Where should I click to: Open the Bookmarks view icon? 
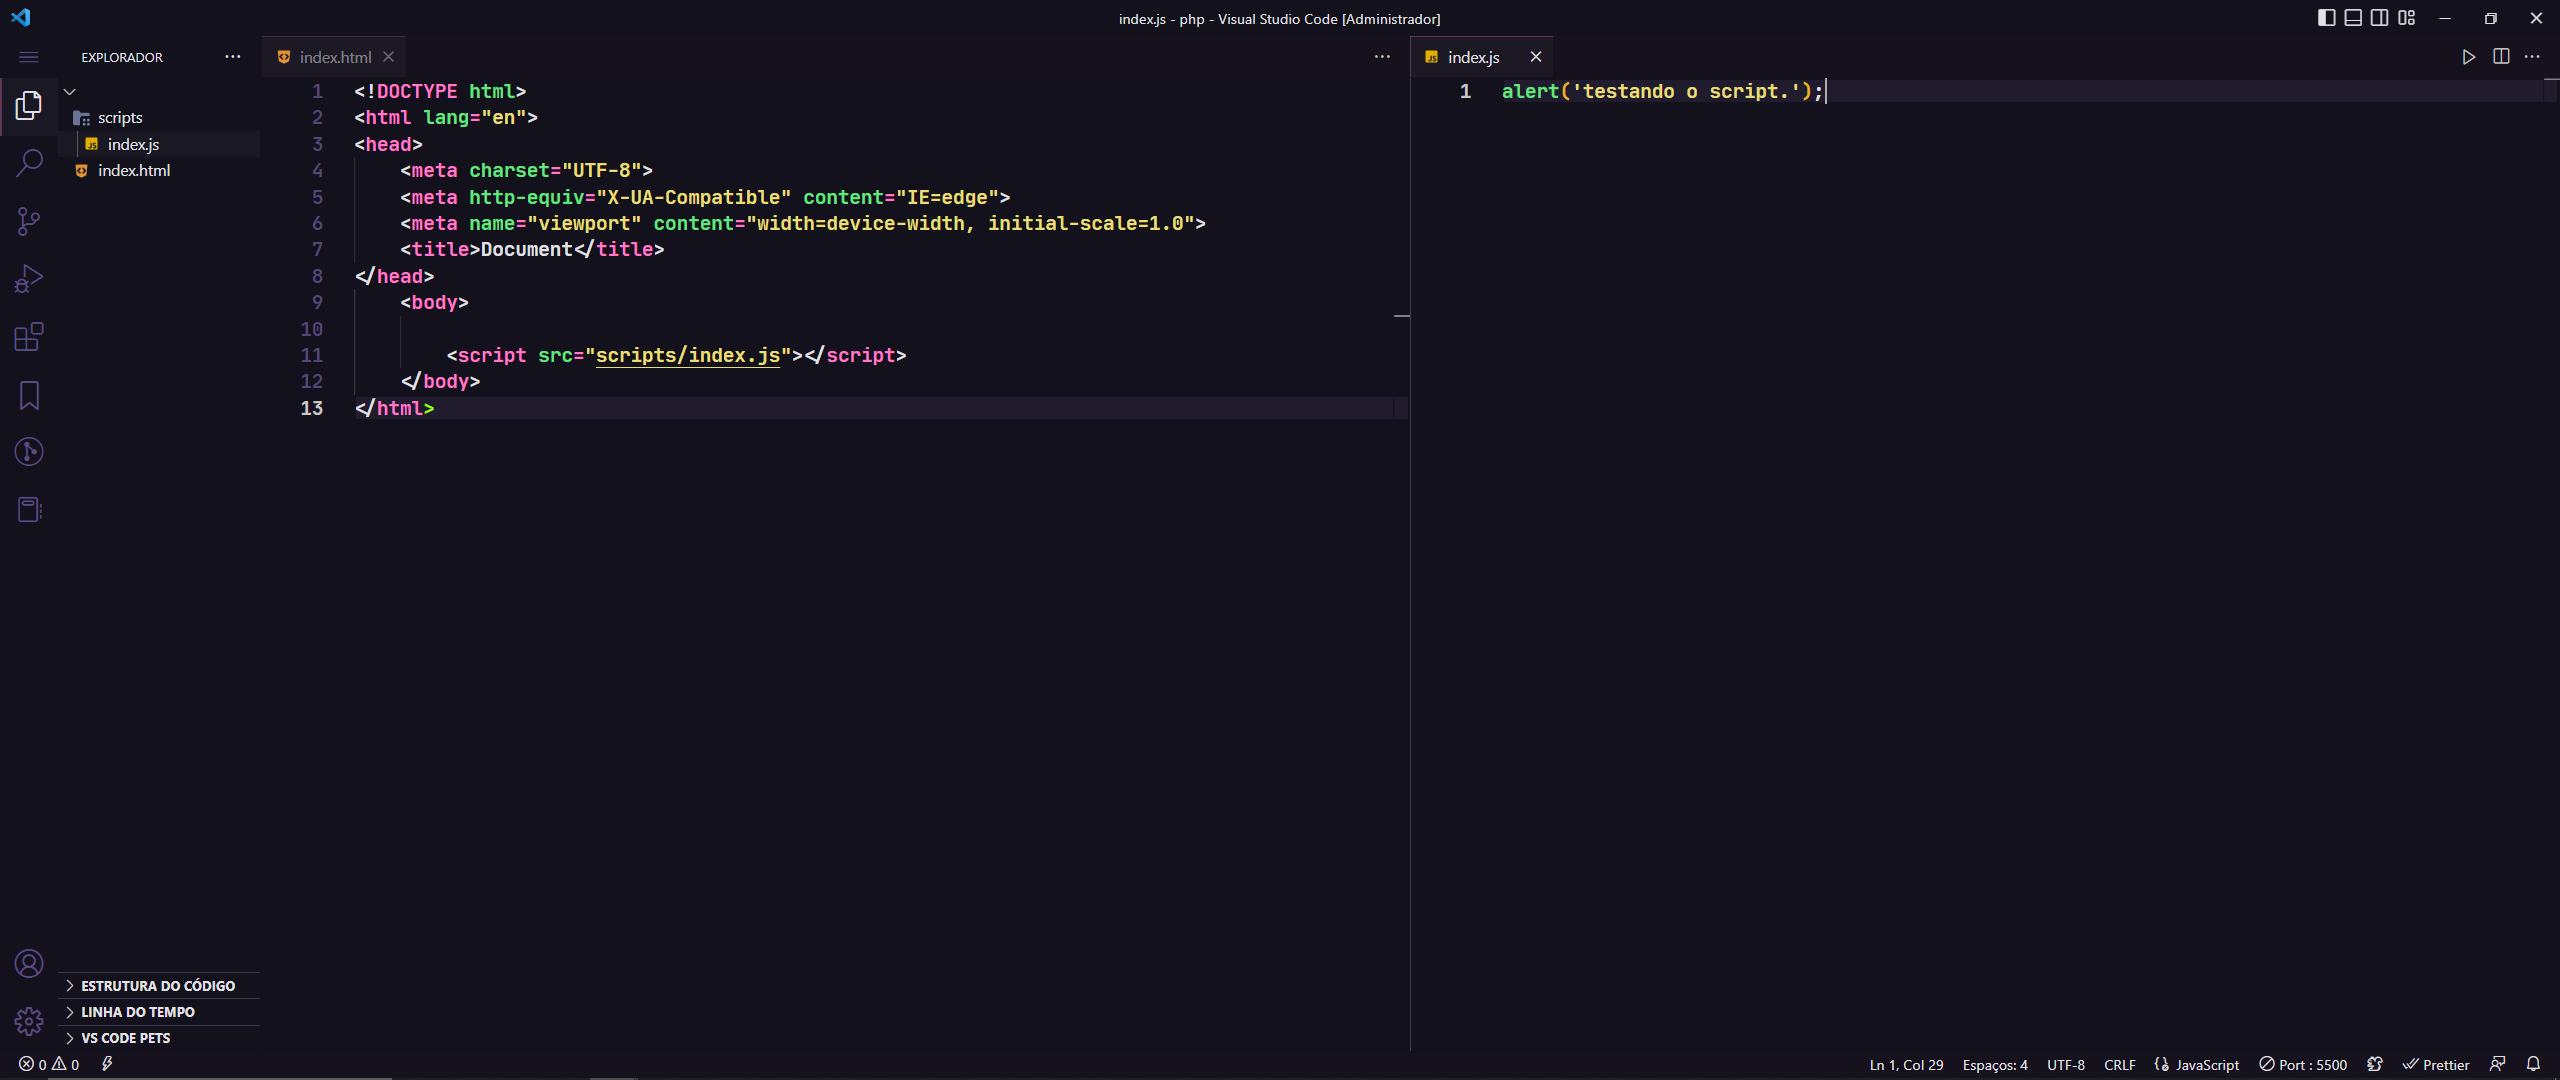[29, 395]
